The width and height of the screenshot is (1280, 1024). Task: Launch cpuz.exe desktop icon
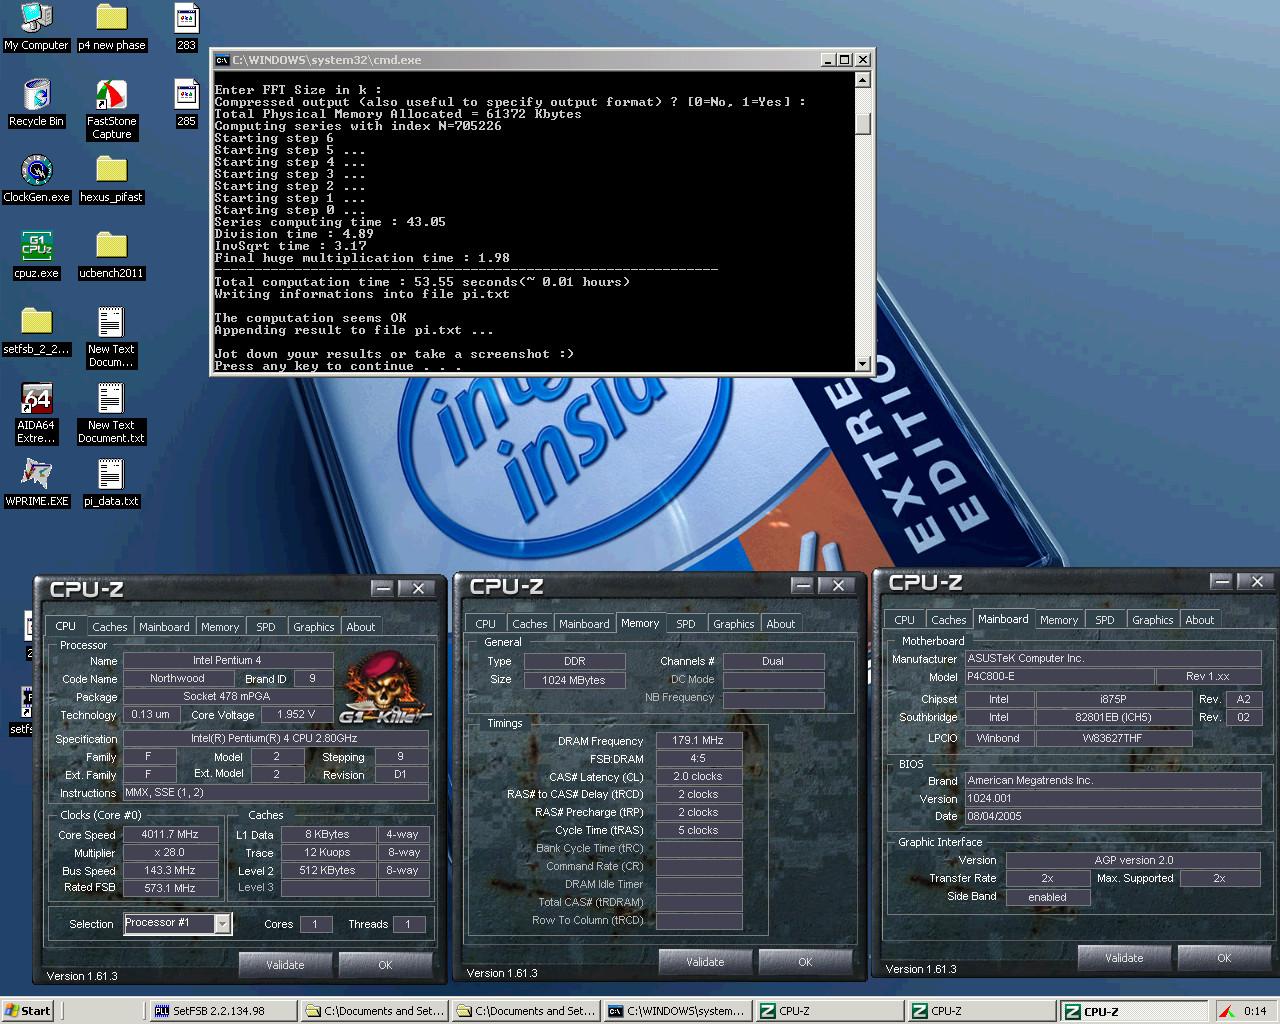36,255
